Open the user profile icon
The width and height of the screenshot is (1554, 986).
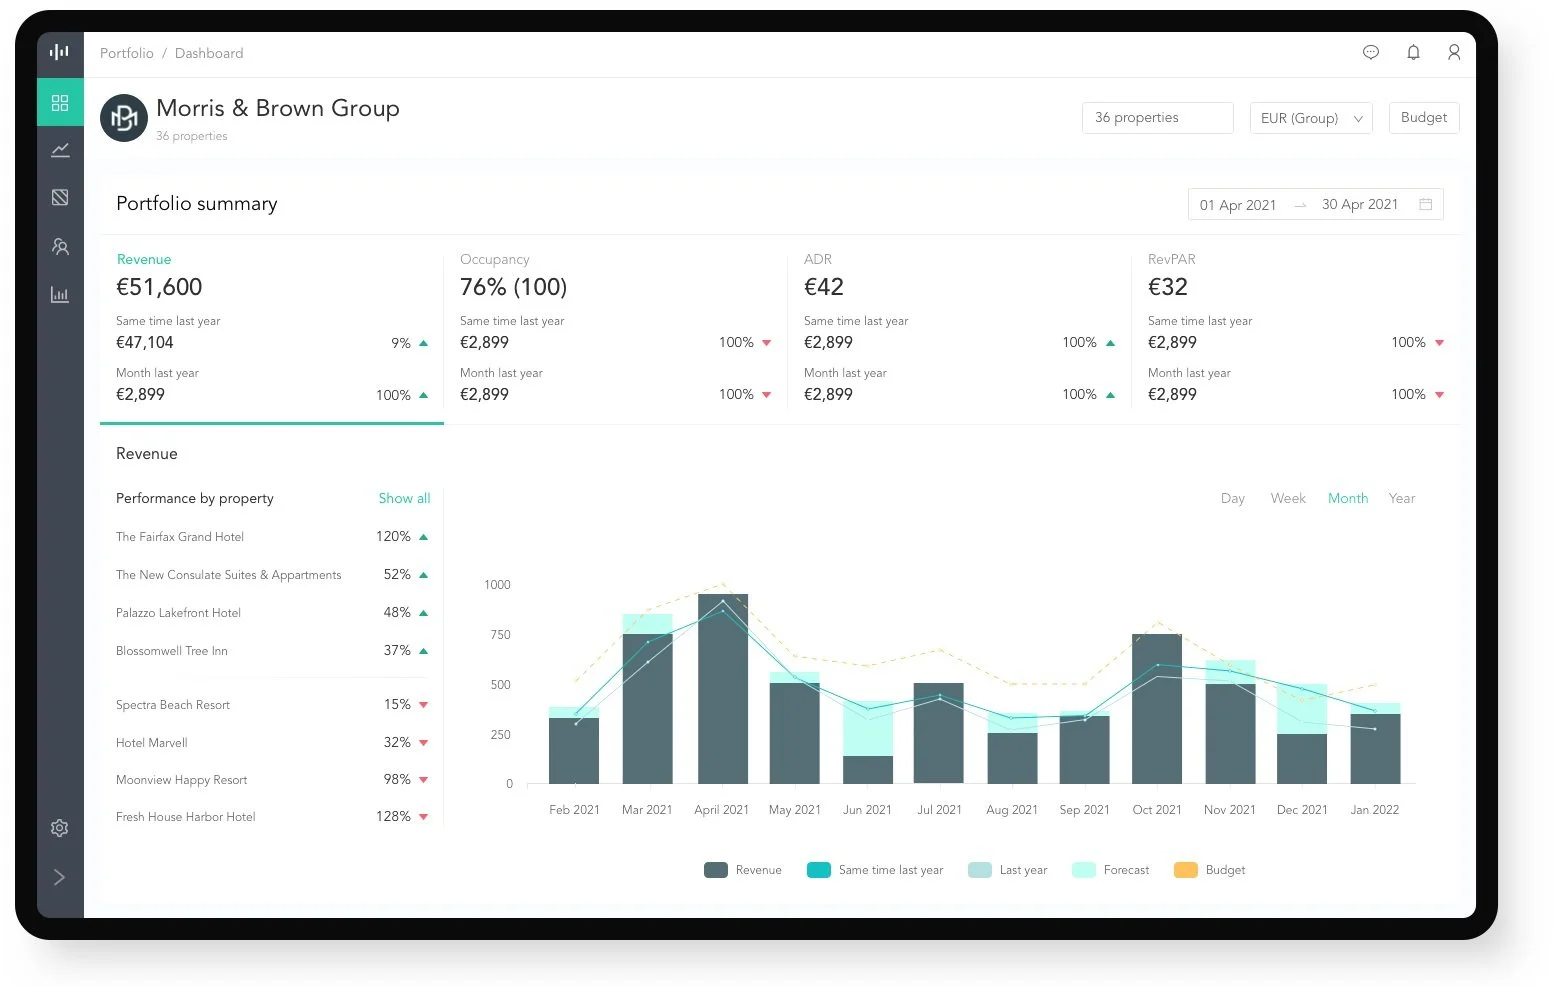click(1454, 52)
